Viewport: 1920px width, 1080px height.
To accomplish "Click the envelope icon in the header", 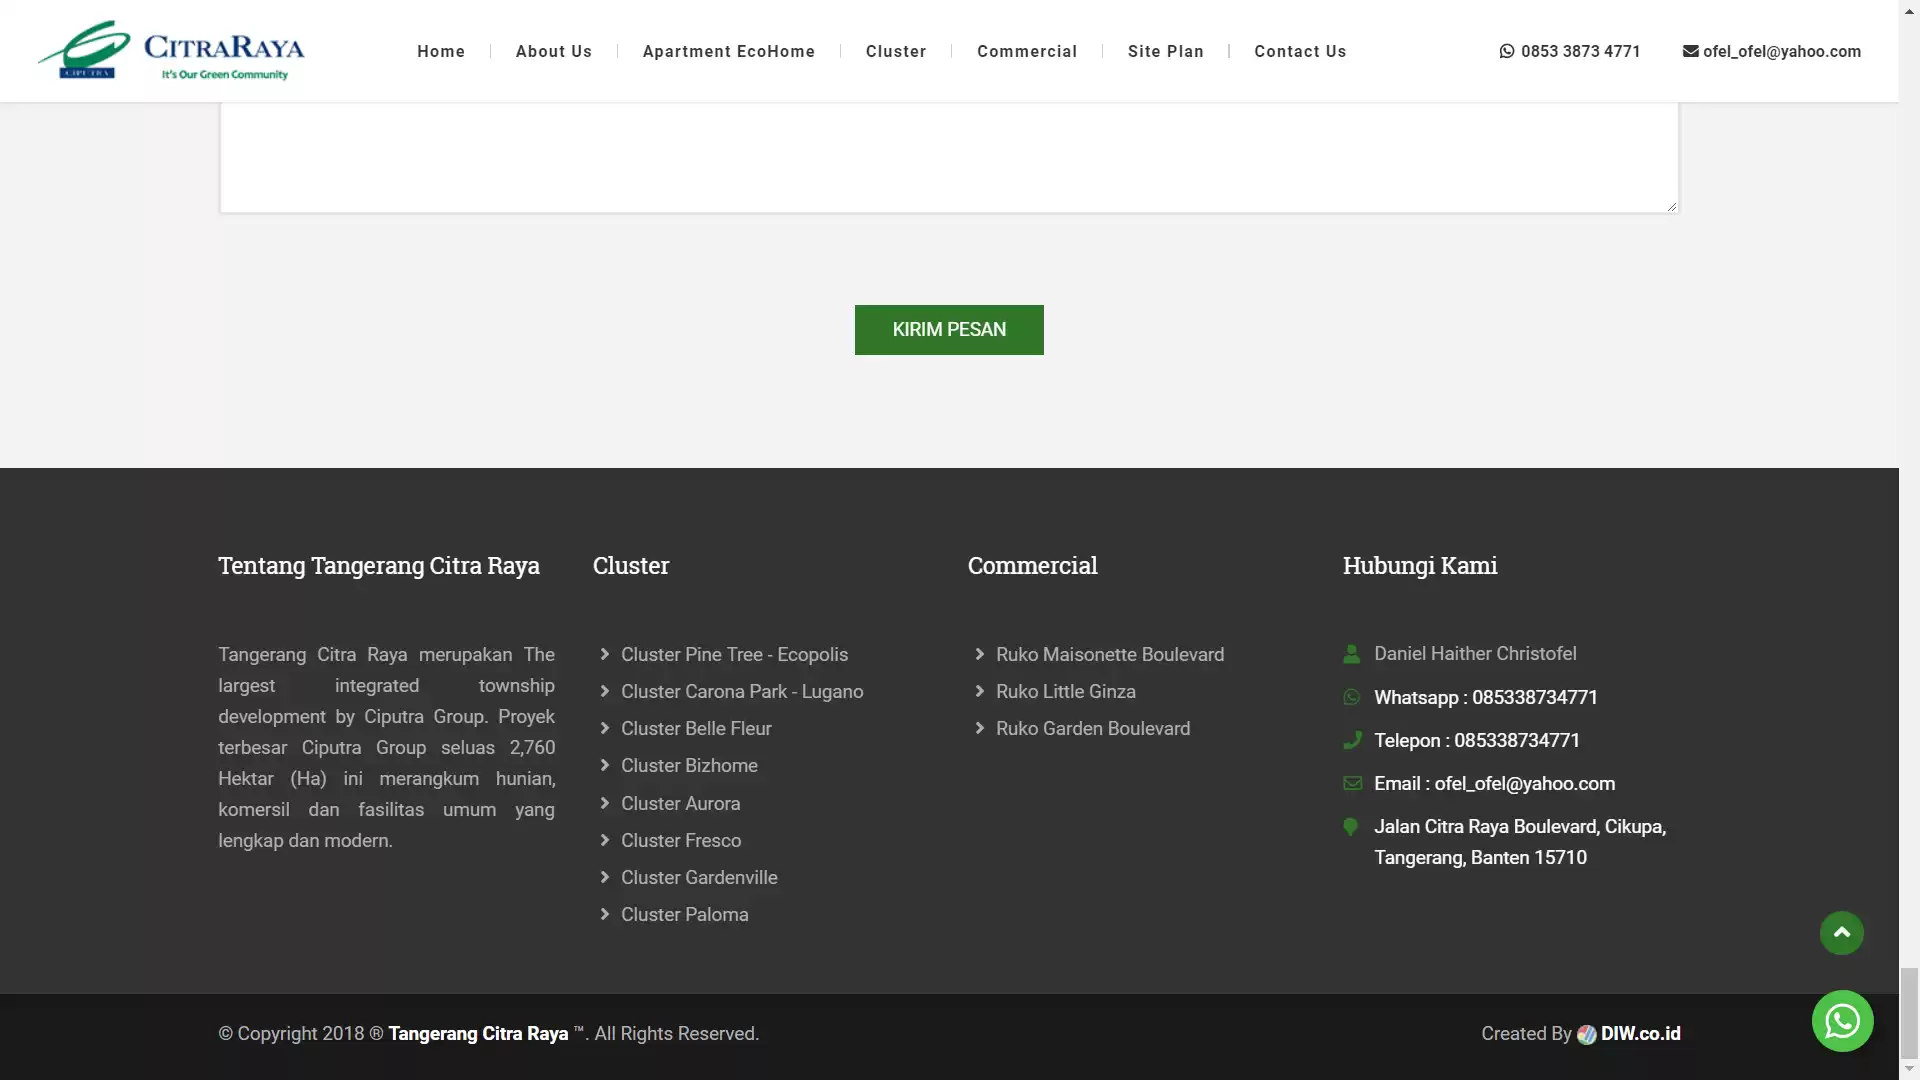I will pos(1690,51).
